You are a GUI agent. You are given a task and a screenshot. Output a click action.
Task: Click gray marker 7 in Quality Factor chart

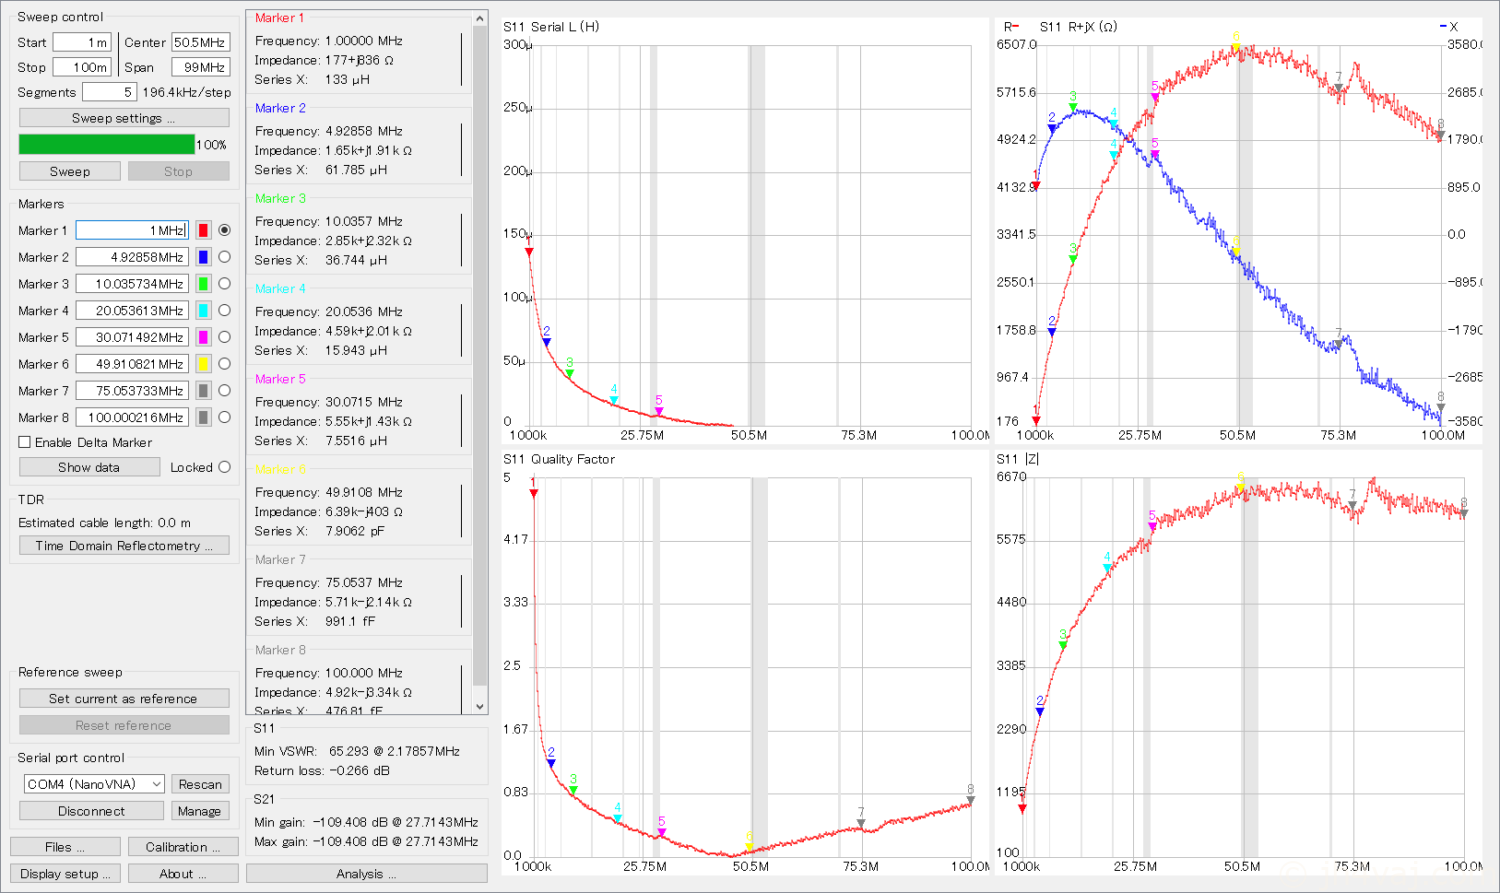pos(861,823)
